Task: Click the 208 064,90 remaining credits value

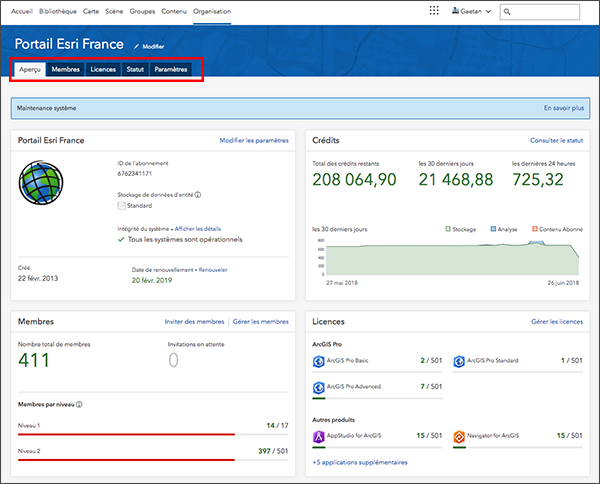Action: (x=354, y=179)
